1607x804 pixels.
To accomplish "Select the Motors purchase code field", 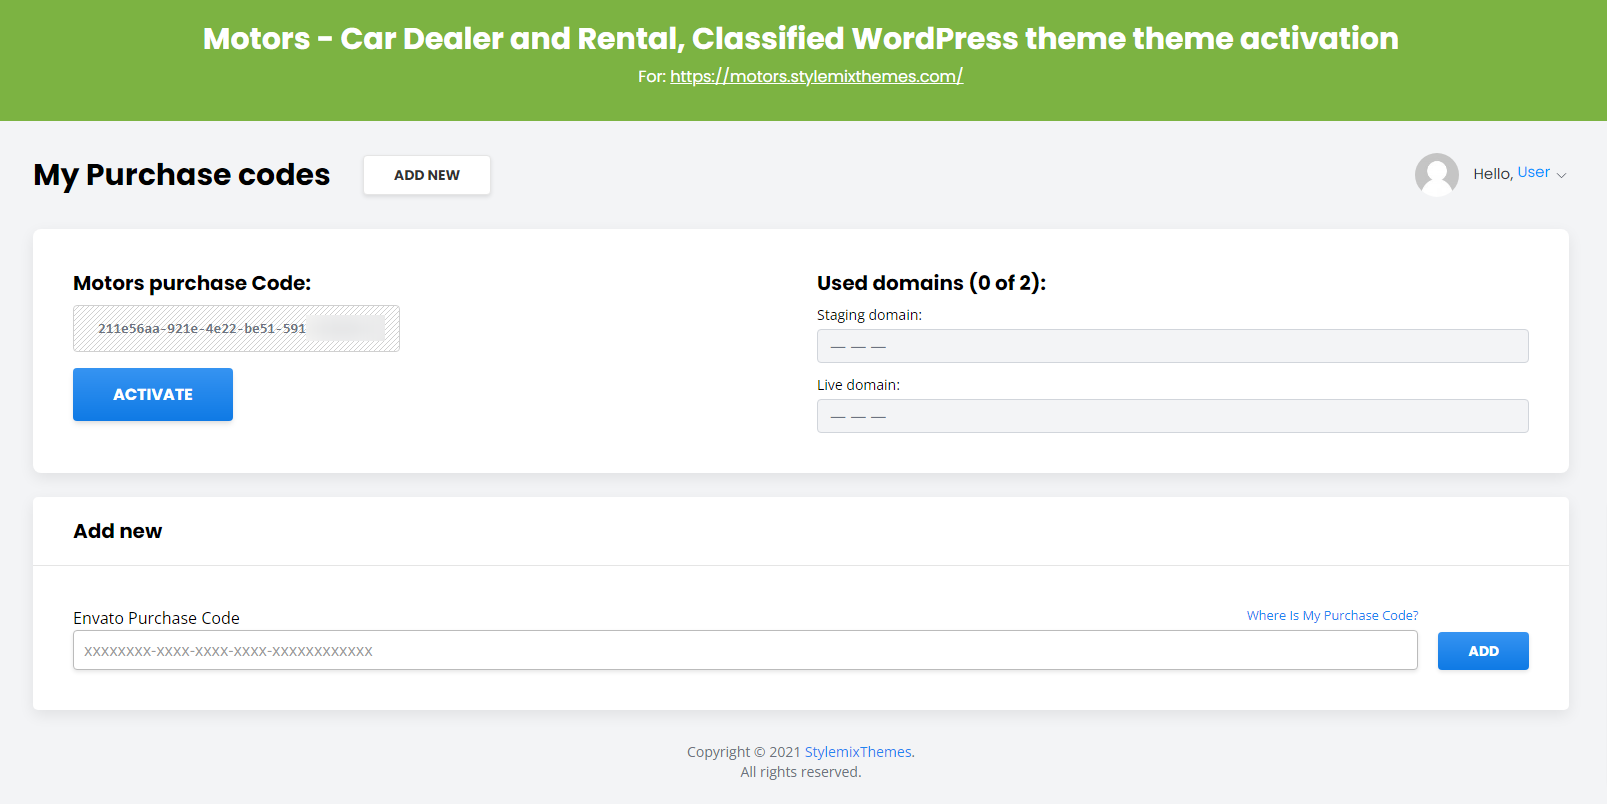I will coord(236,328).
